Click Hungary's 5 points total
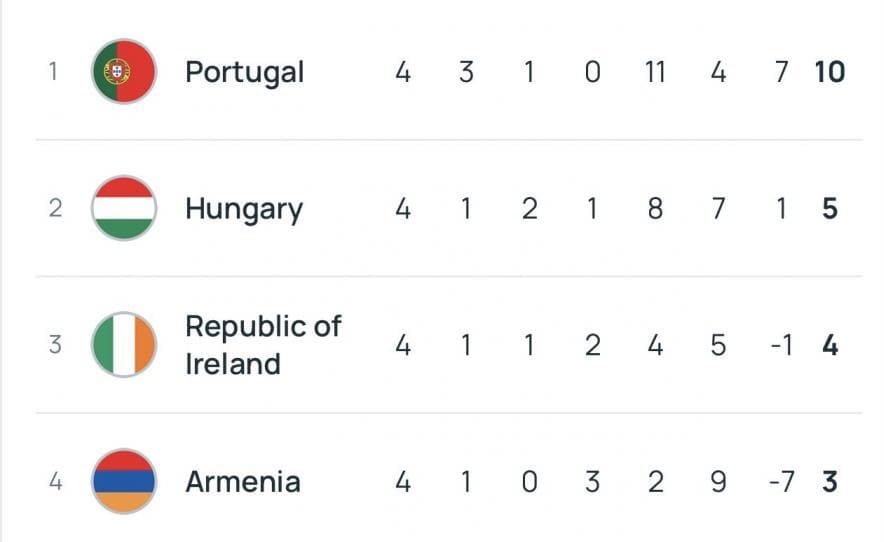Viewport: 884px width, 542px height. click(829, 209)
